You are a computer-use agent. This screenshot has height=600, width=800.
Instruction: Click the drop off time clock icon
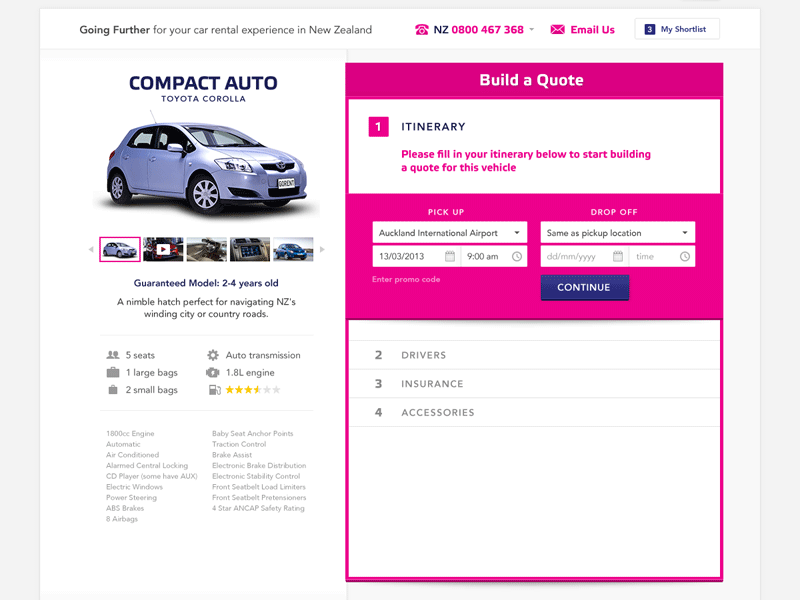[686, 256]
